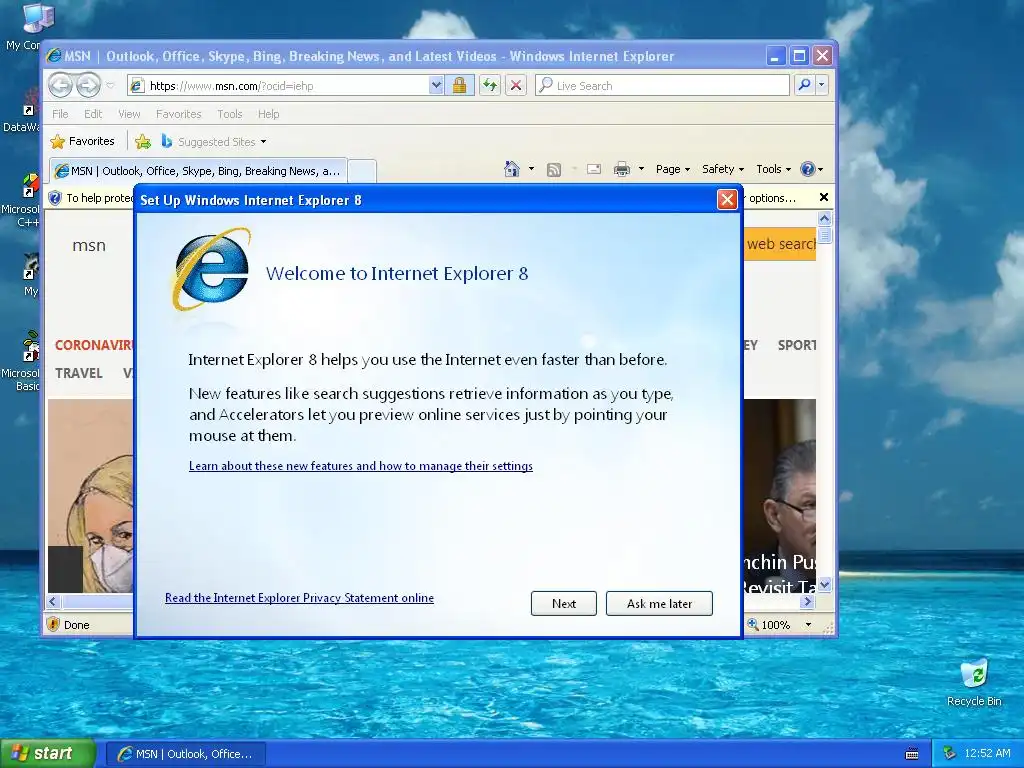Click the status bar shield icon beside Done

54,624
